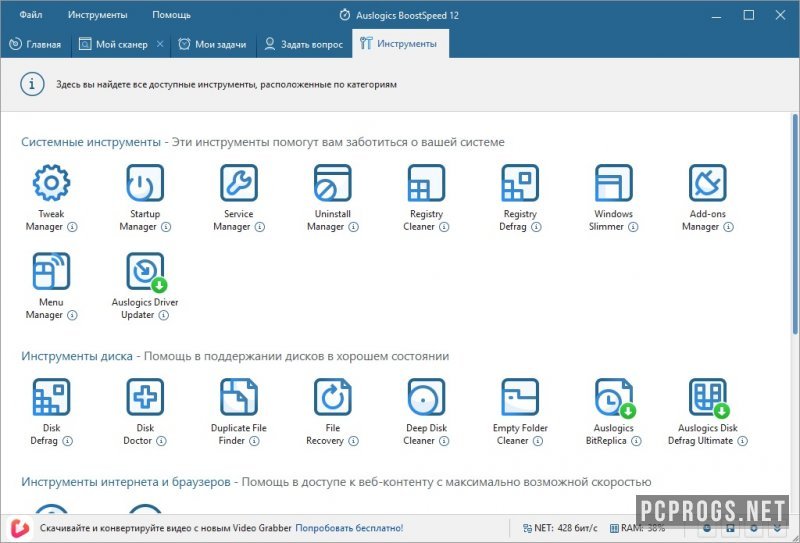Show info for Service Manager
Screen dimensions: 800x543
click(x=260, y=227)
